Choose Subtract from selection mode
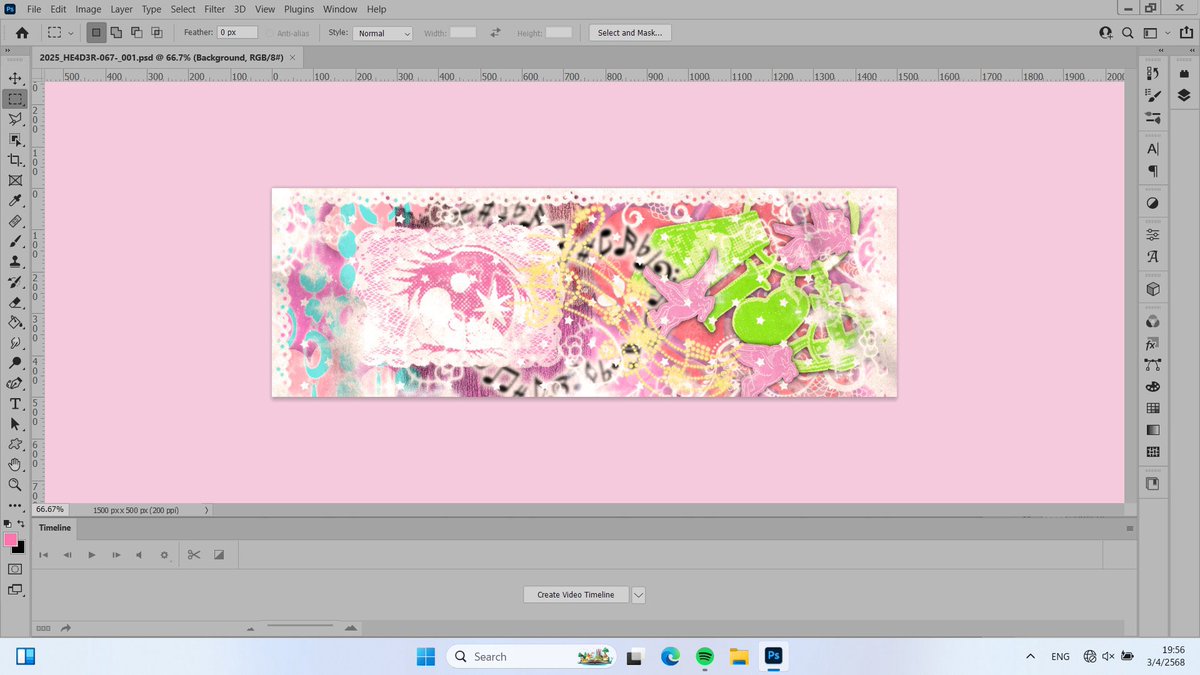Image resolution: width=1200 pixels, height=675 pixels. (135, 33)
